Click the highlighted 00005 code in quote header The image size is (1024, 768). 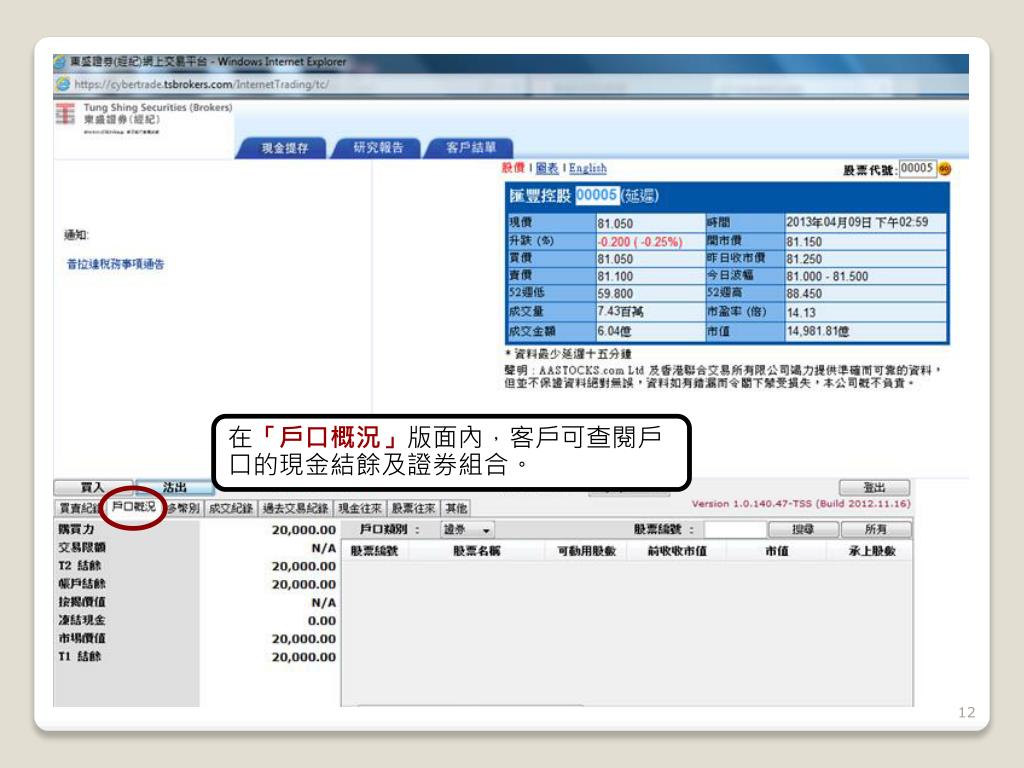596,195
